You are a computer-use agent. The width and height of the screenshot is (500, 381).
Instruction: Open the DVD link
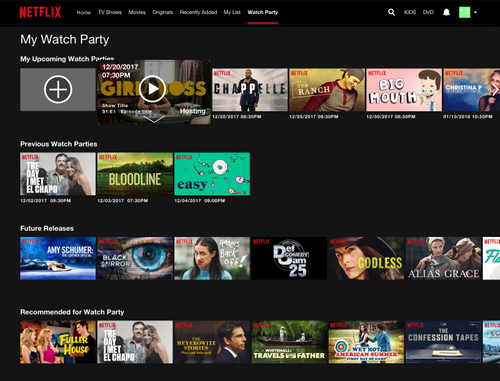click(x=428, y=12)
